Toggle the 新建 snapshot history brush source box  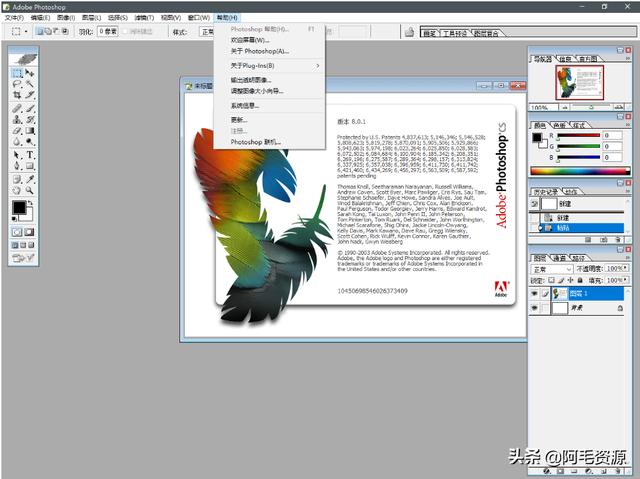tap(534, 203)
